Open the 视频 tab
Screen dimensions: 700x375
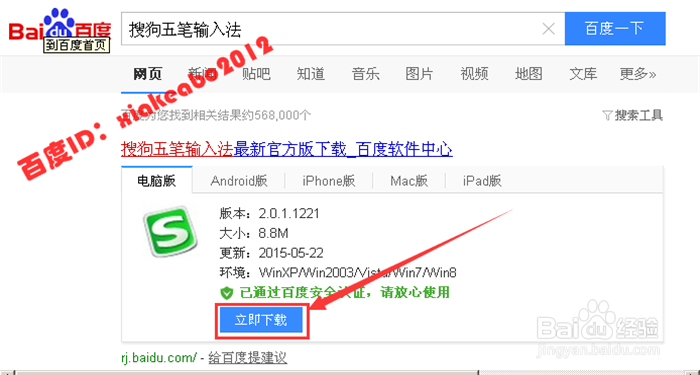coord(474,74)
